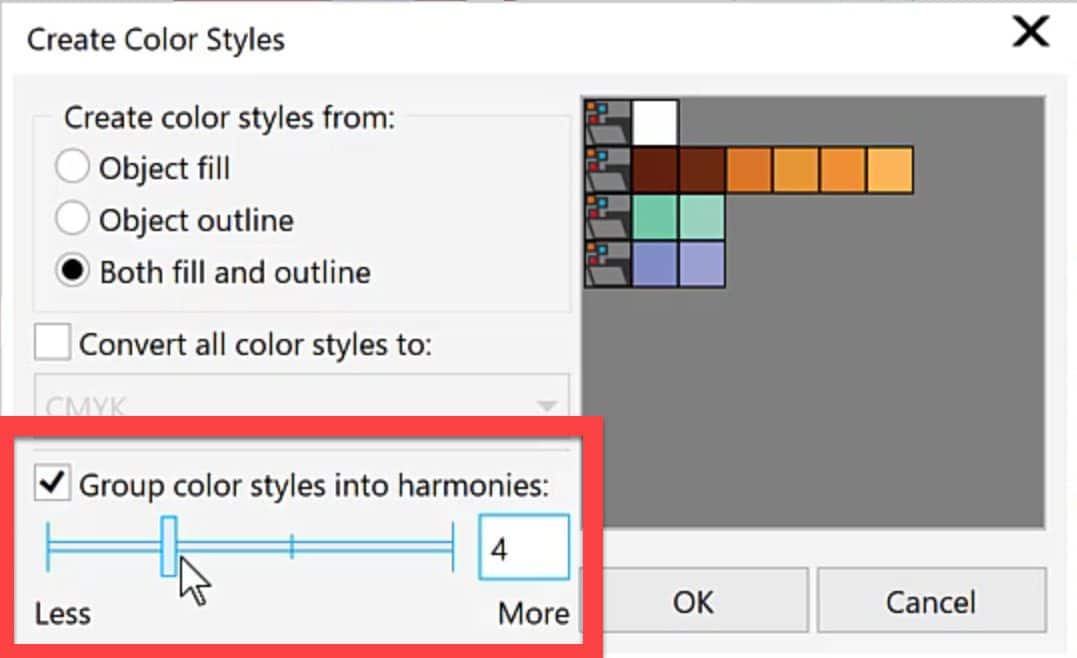1077x658 pixels.
Task: Select Both fill and outline option
Action: [71, 271]
